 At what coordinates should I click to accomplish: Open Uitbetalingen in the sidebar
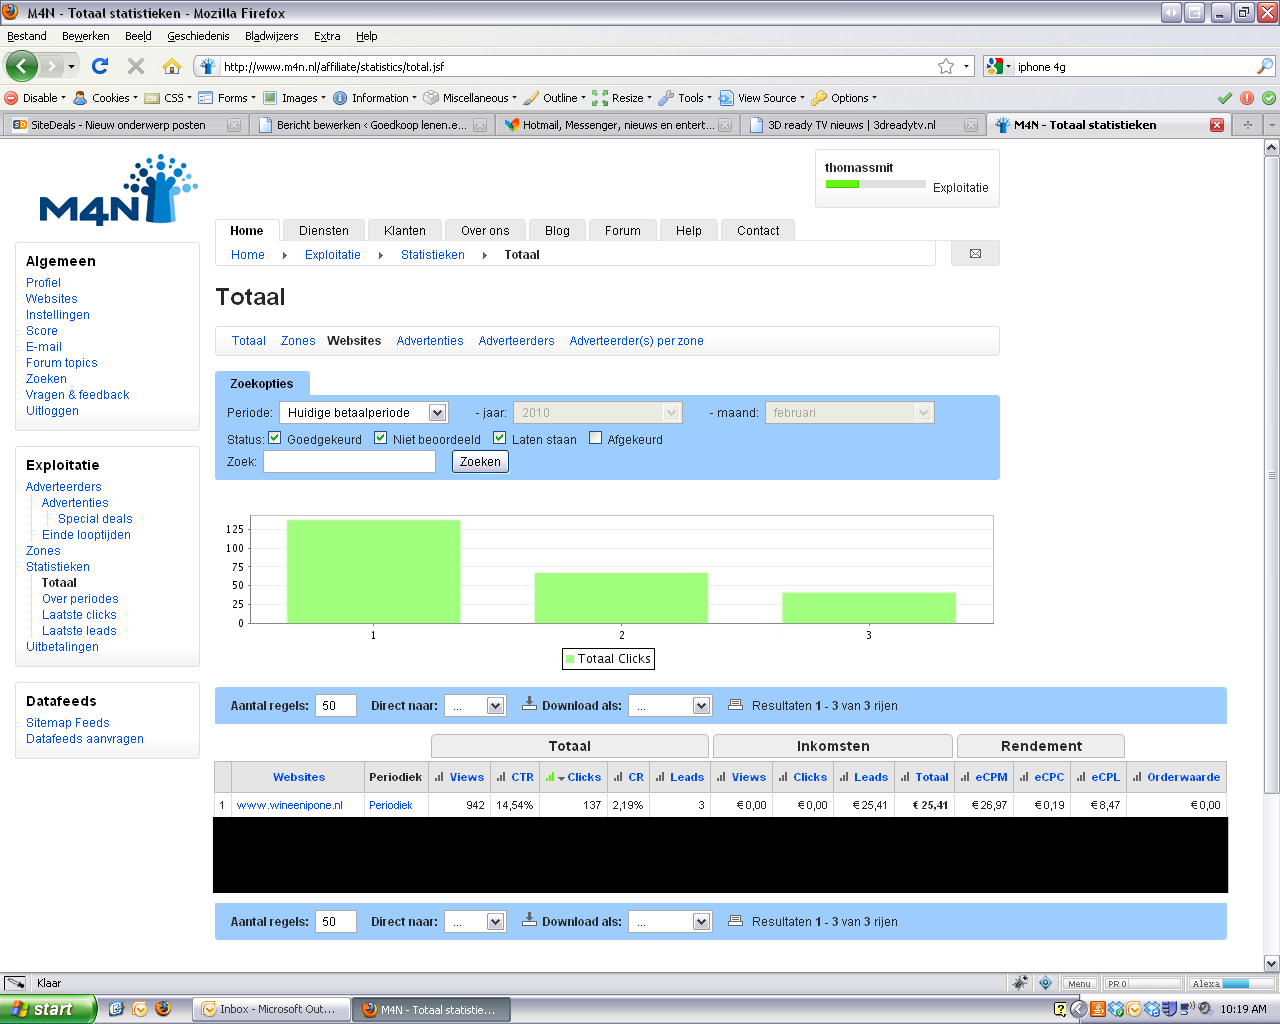click(x=62, y=647)
